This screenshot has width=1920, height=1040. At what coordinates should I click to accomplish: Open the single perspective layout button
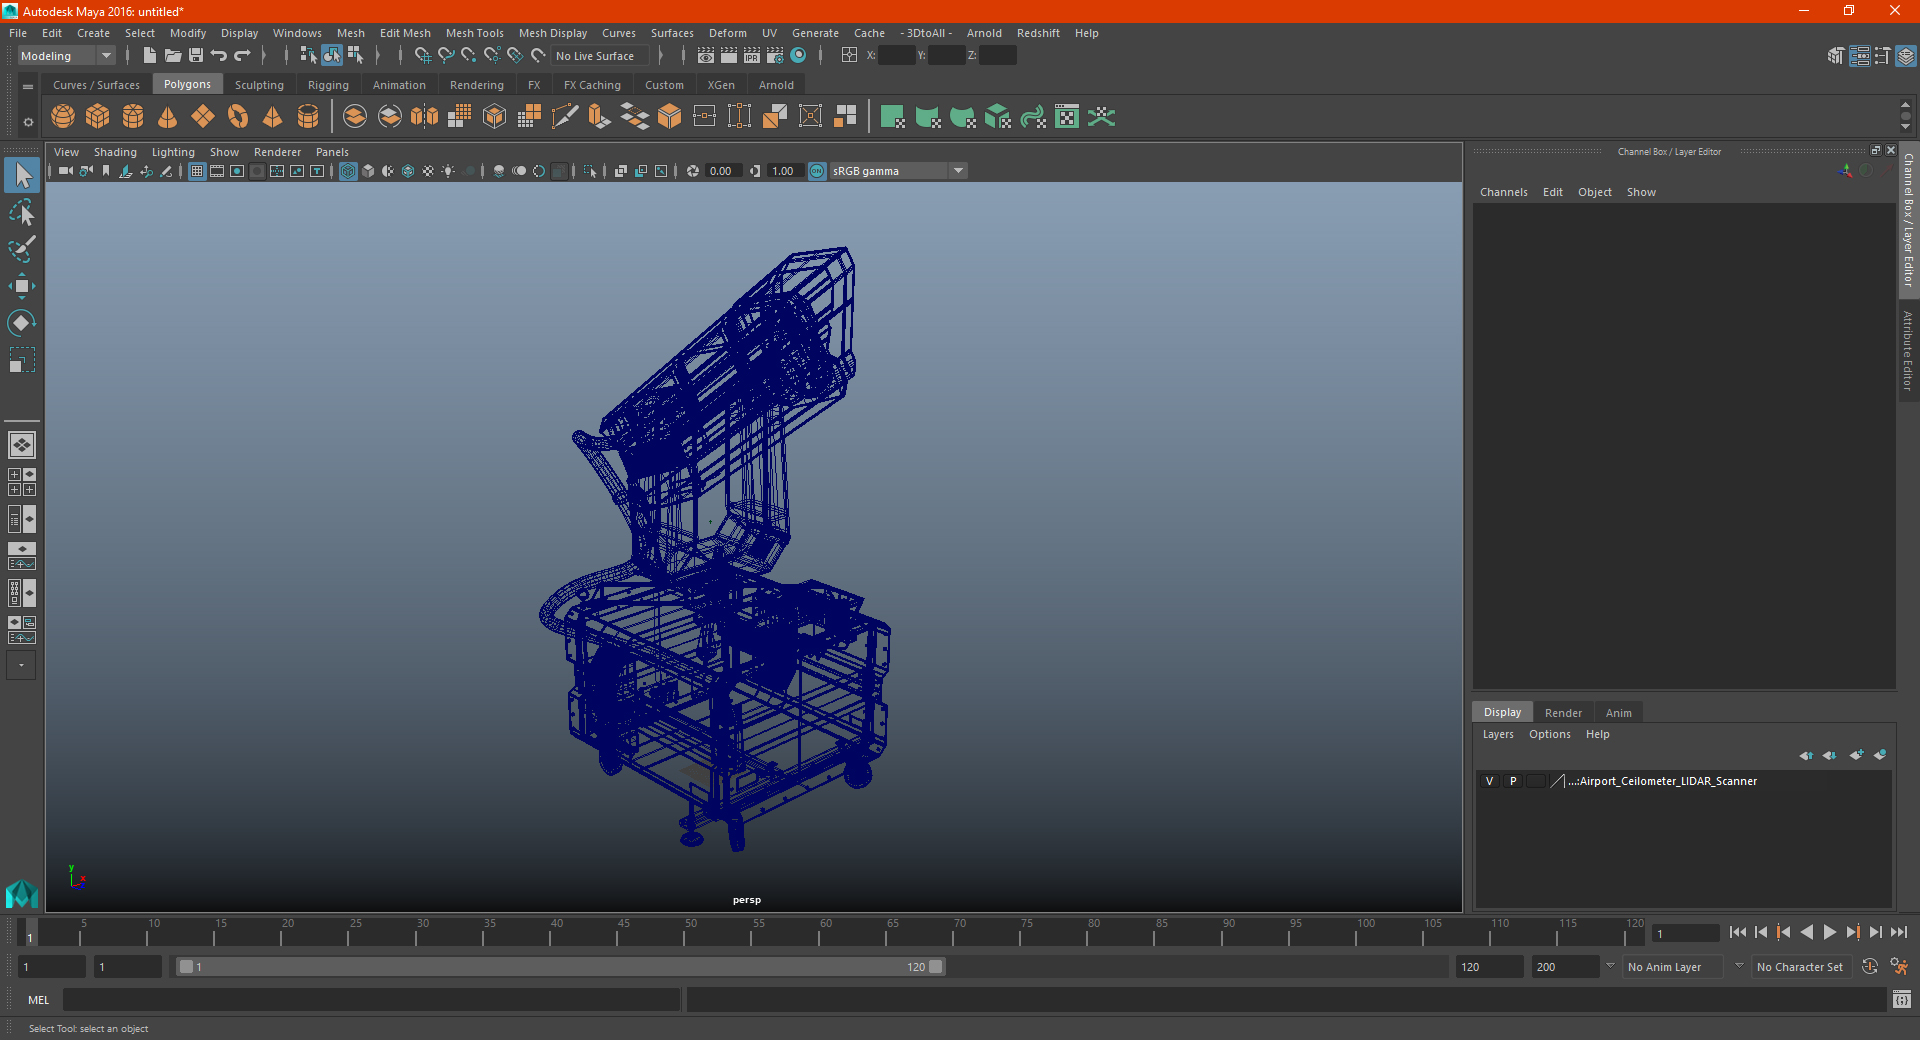pyautogui.click(x=22, y=445)
